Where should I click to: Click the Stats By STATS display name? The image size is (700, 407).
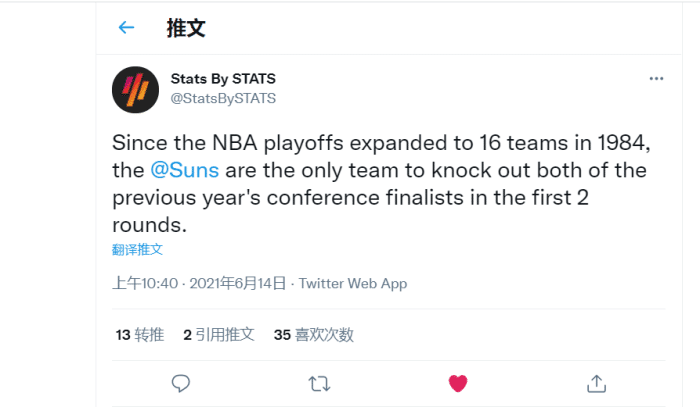click(x=223, y=79)
